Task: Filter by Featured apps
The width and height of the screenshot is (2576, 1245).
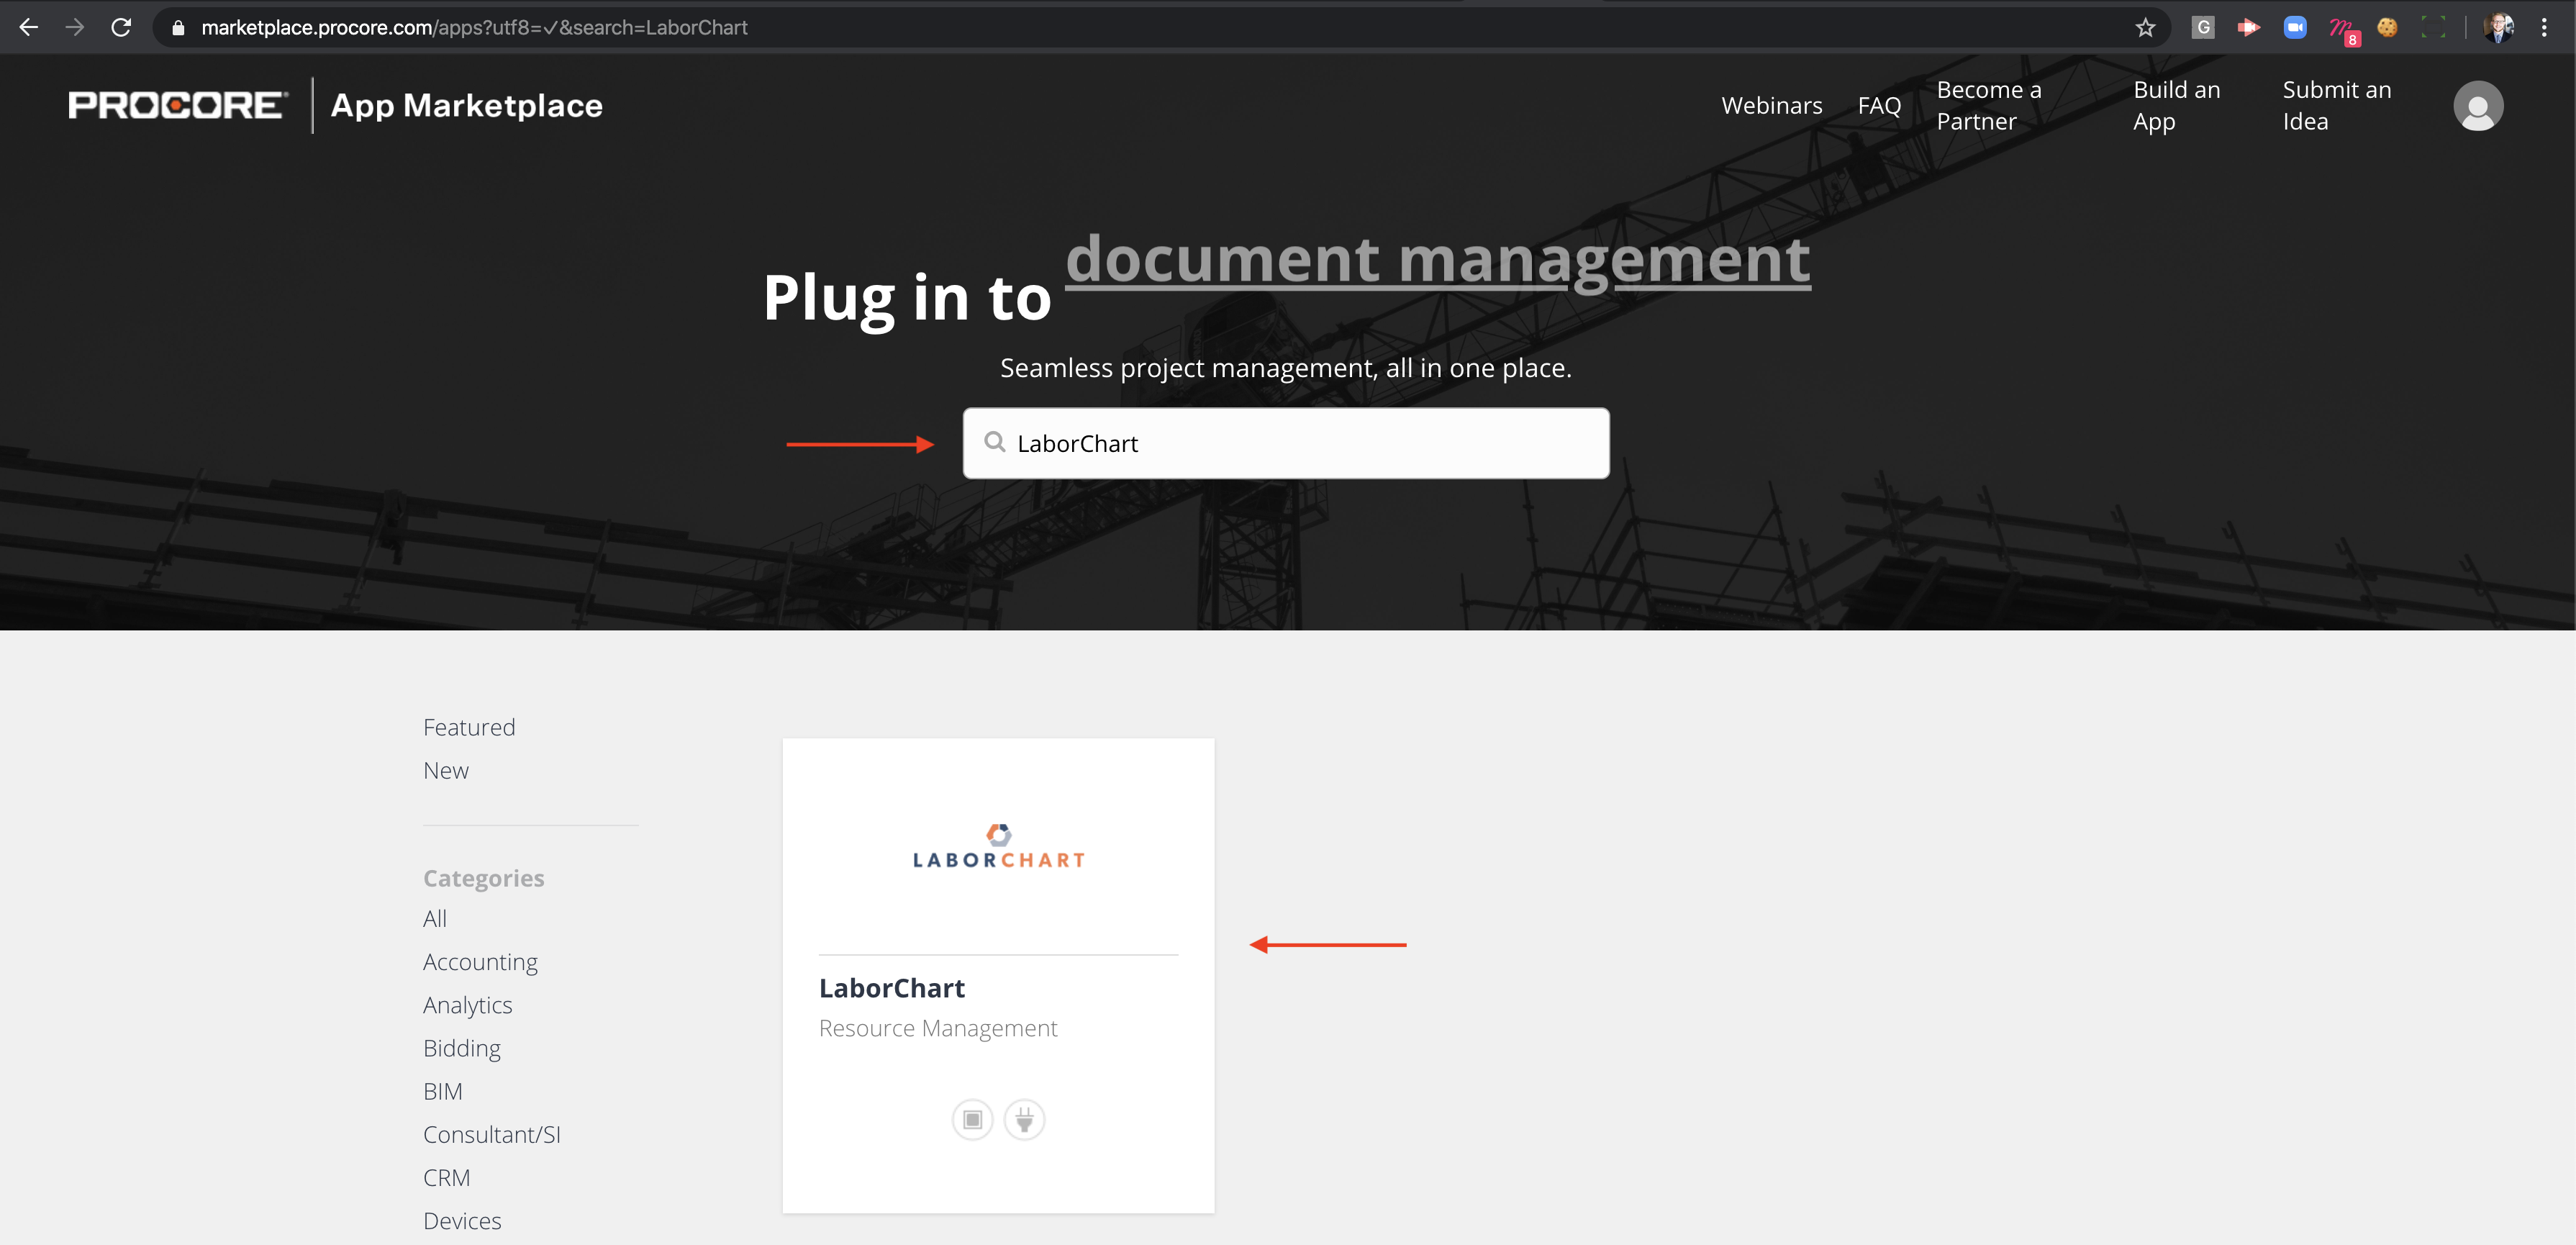Action: point(469,727)
